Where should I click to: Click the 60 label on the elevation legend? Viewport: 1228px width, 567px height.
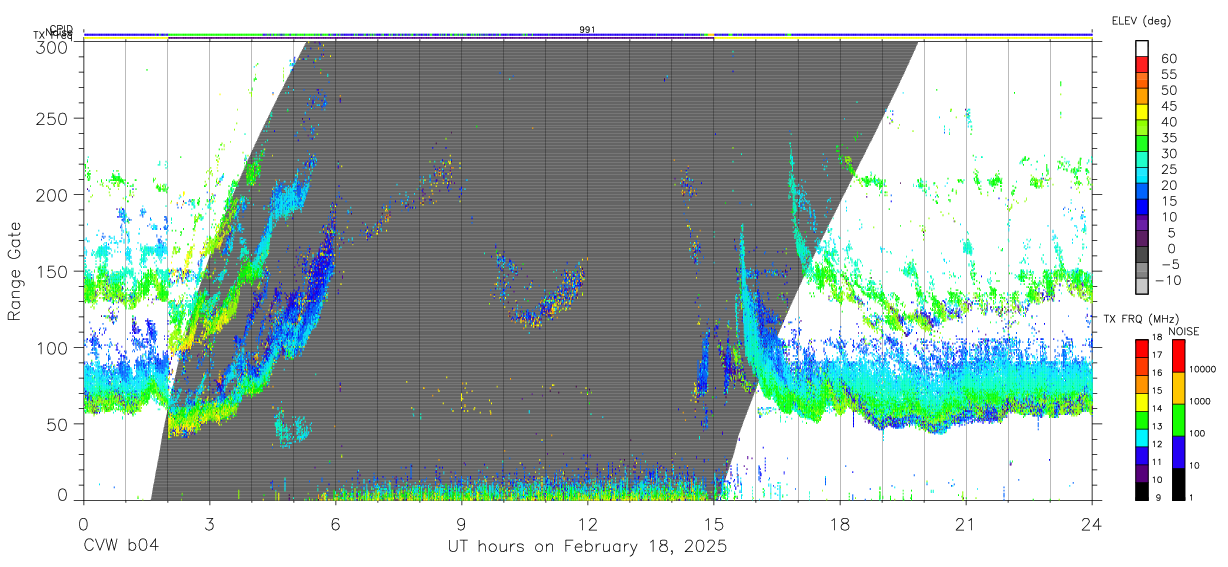1168,59
